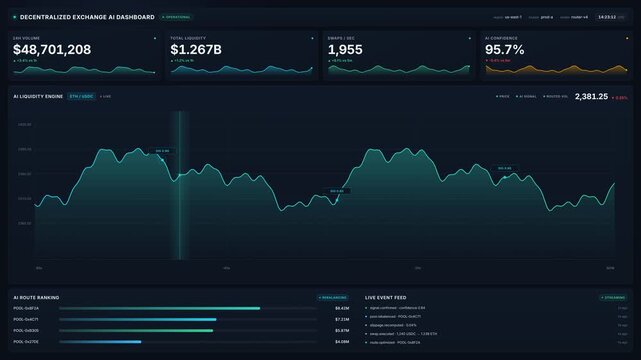This screenshot has height=360, width=641.
Task: Toggle the AI SIGNAL legend series
Action: [x=527, y=96]
